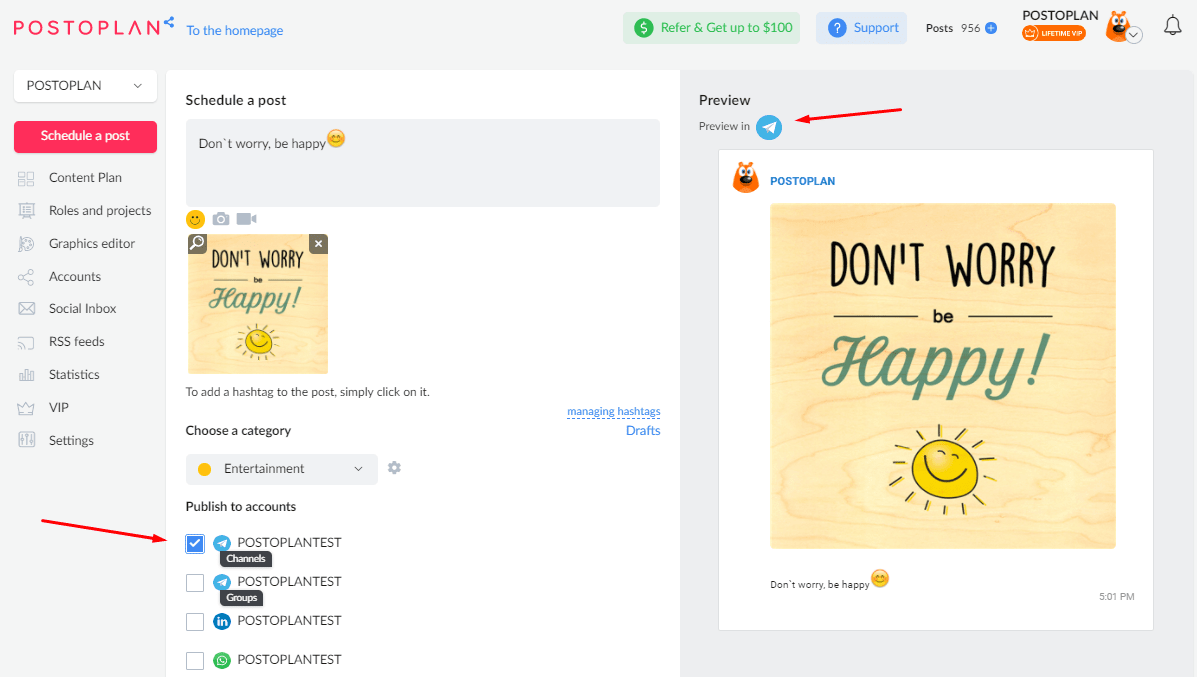
Task: Select Accounts in the sidebar
Action: click(x=75, y=276)
